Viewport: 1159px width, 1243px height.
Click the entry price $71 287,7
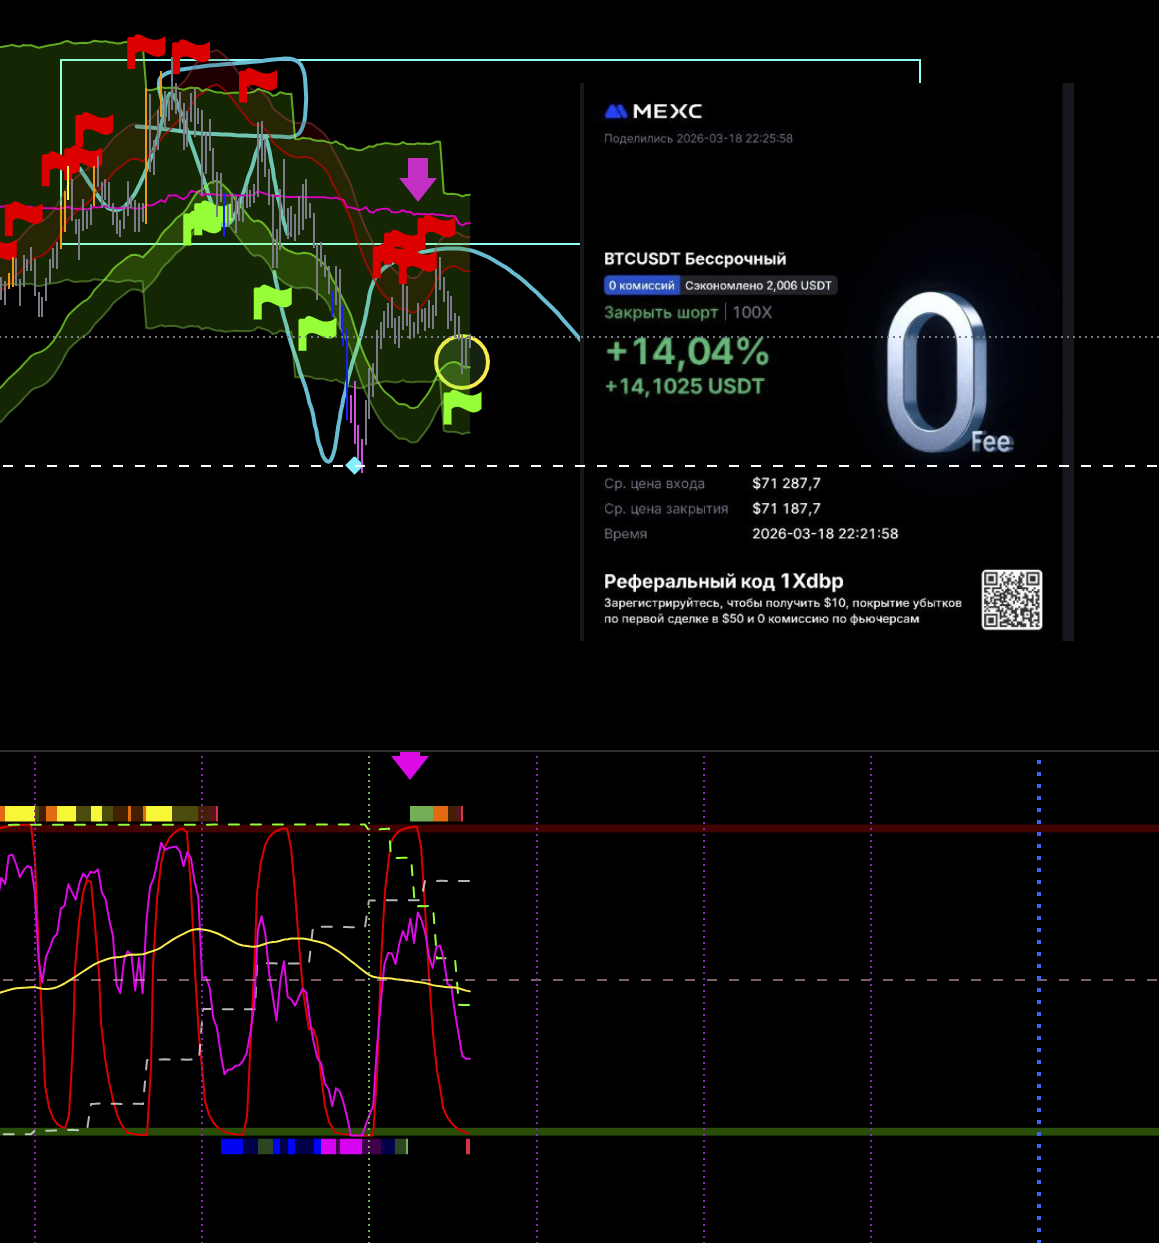click(786, 483)
